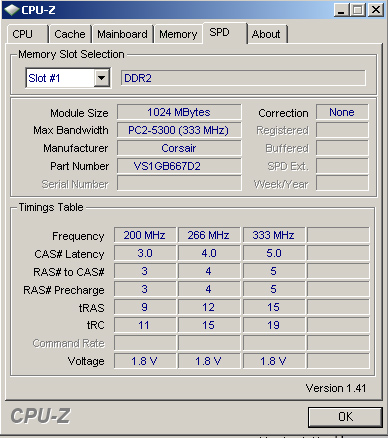This screenshot has height=438, width=388.
Task: Click the CPU-Z title bar icon
Action: click(x=11, y=10)
